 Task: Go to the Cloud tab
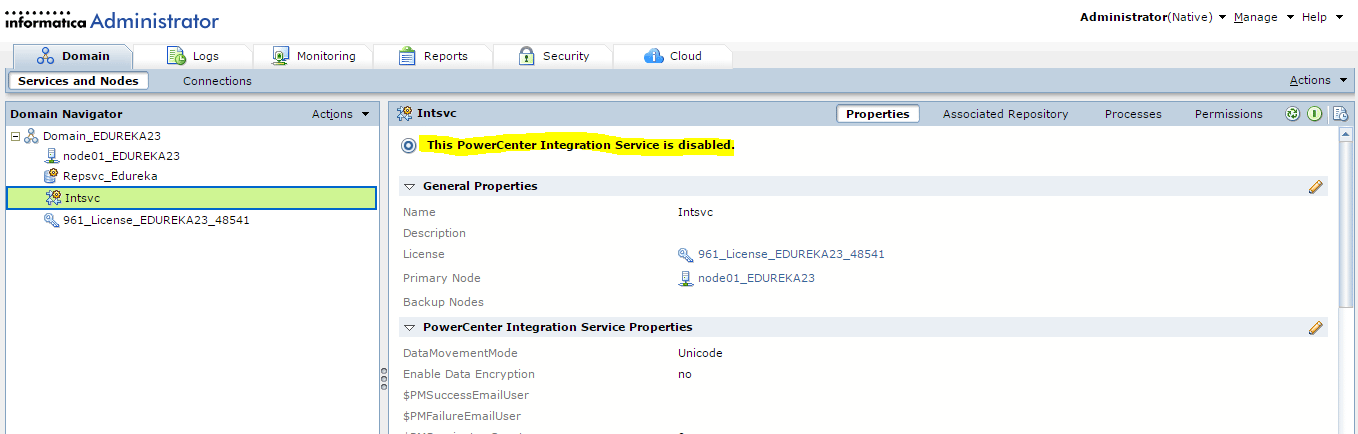coord(672,56)
